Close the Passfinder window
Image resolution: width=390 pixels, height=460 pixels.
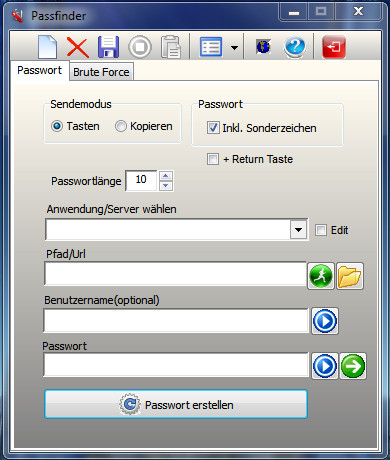click(359, 12)
